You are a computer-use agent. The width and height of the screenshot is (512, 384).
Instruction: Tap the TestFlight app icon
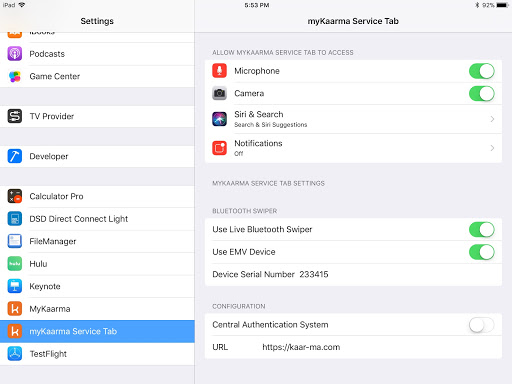[15, 354]
